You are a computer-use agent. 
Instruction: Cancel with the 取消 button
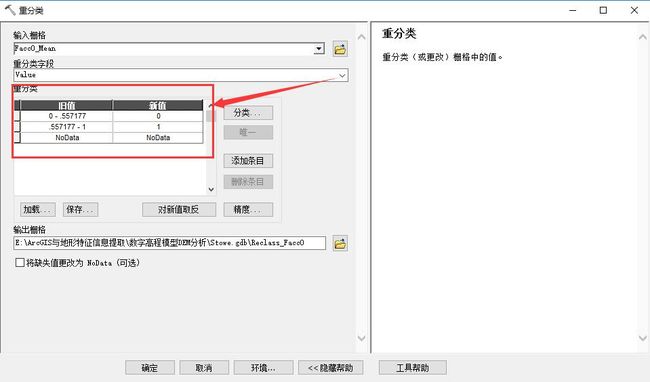pos(204,367)
